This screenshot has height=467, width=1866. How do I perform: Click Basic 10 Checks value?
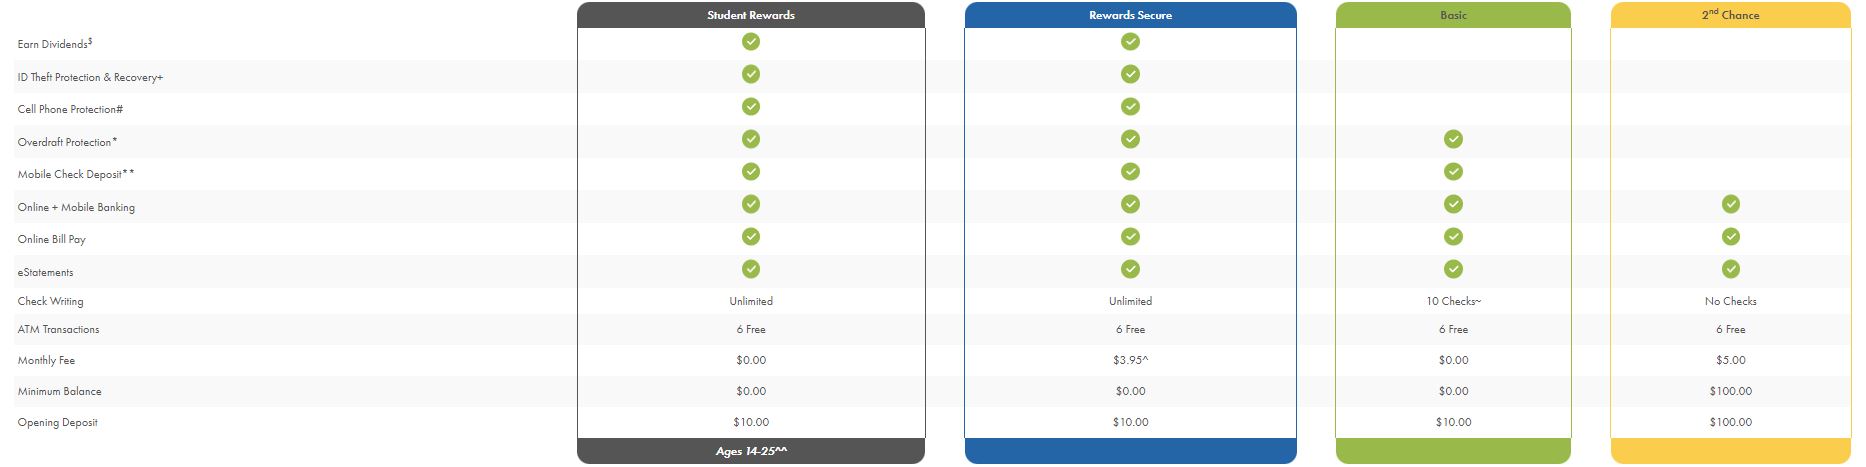tap(1453, 301)
